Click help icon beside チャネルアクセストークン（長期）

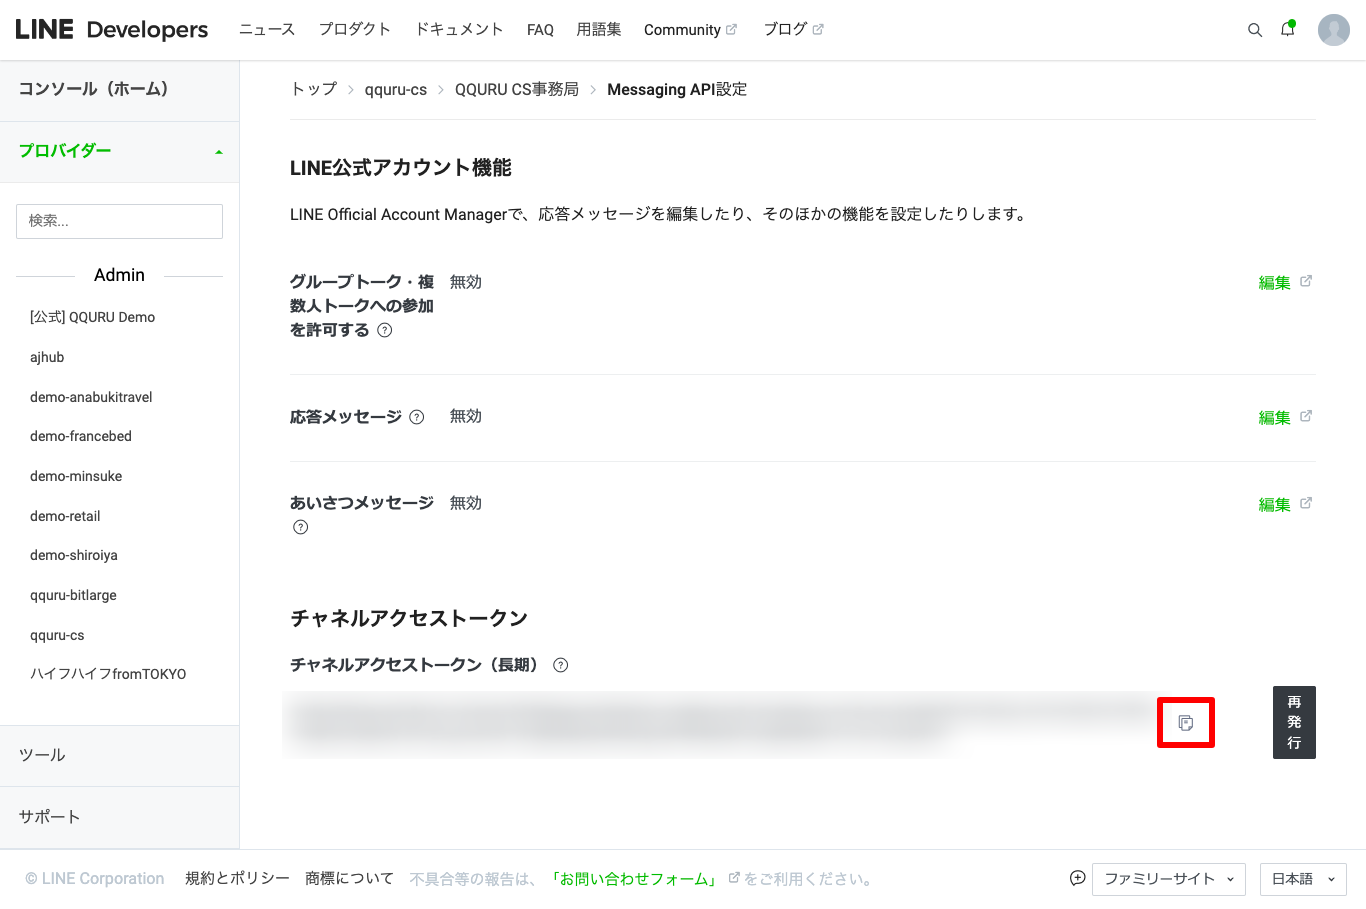pyautogui.click(x=561, y=665)
